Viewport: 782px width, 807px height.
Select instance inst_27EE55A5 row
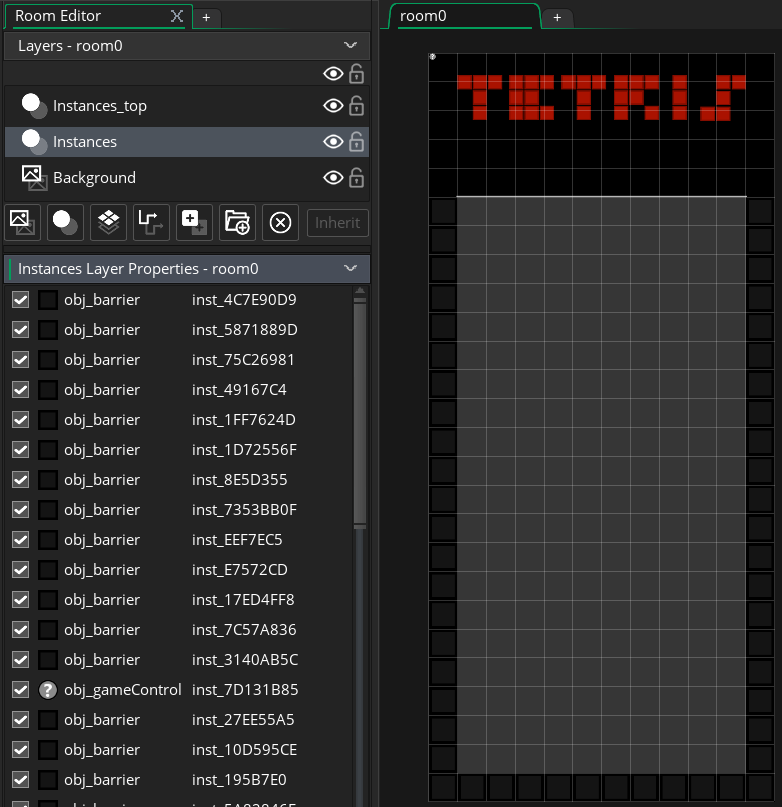[180, 720]
